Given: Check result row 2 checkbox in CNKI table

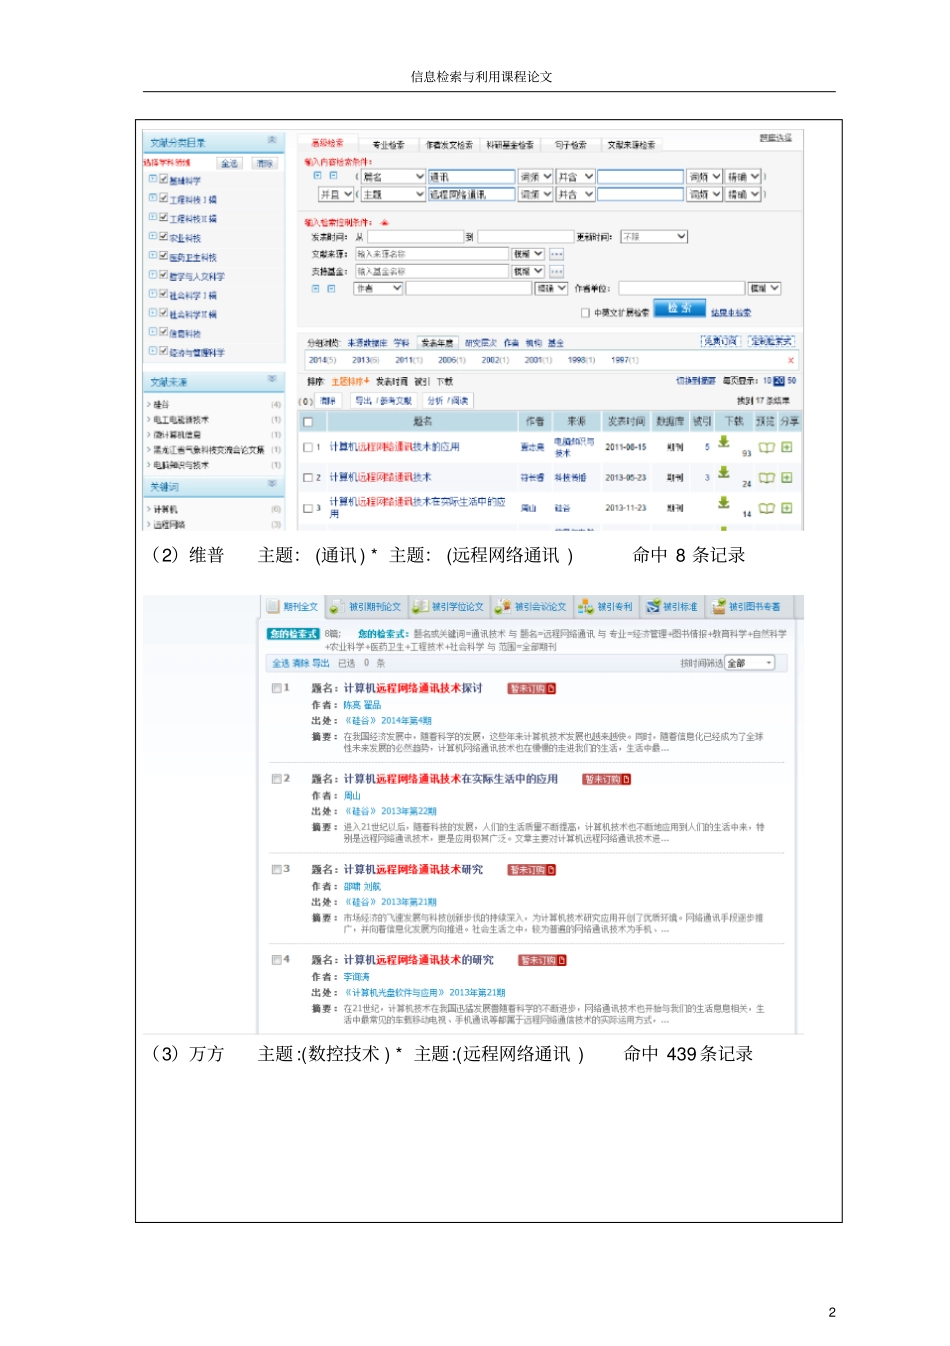Looking at the screenshot, I should 308,478.
